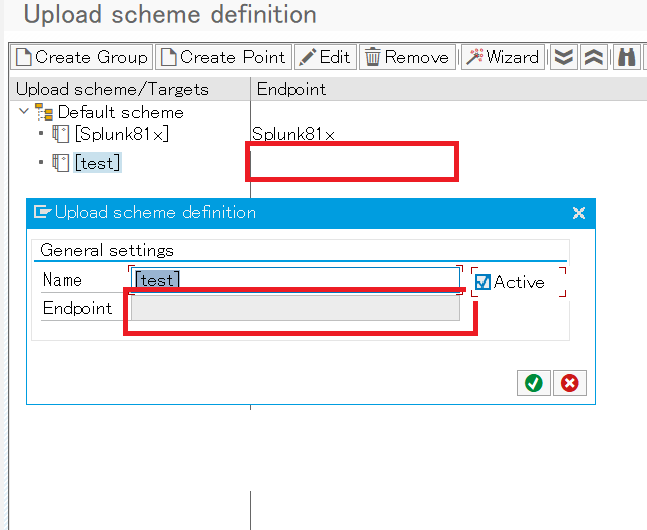Collapse the Default scheme tree node
The width and height of the screenshot is (647, 530).
[x=25, y=112]
